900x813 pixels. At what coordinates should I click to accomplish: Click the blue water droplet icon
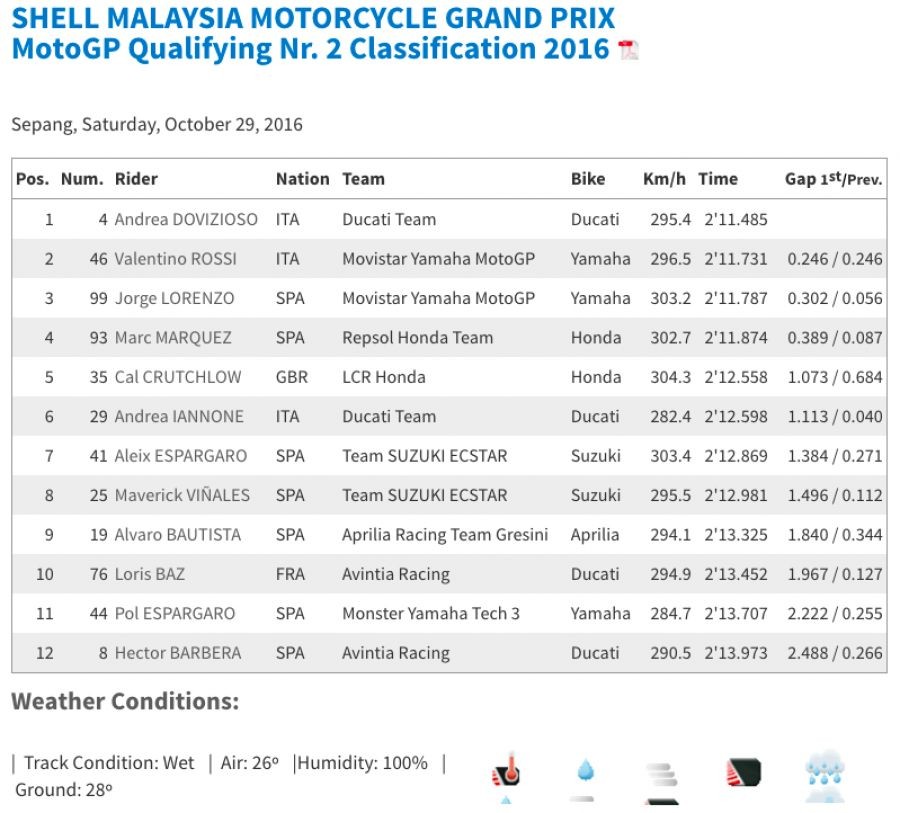(585, 770)
